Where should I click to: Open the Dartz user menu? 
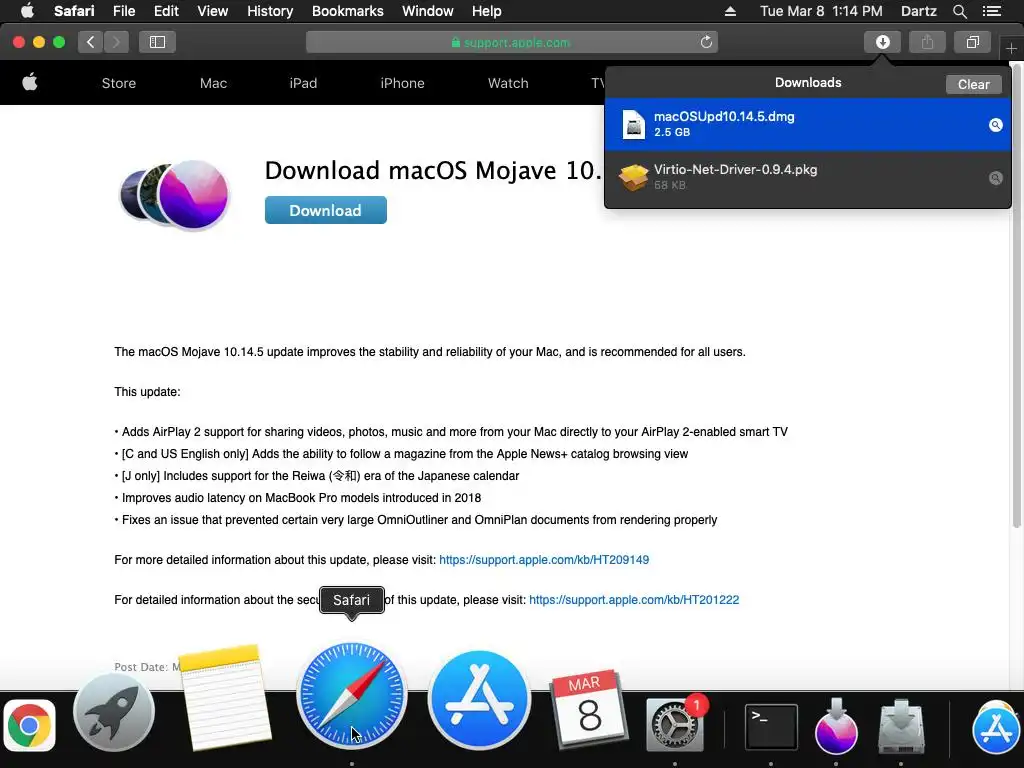click(918, 11)
